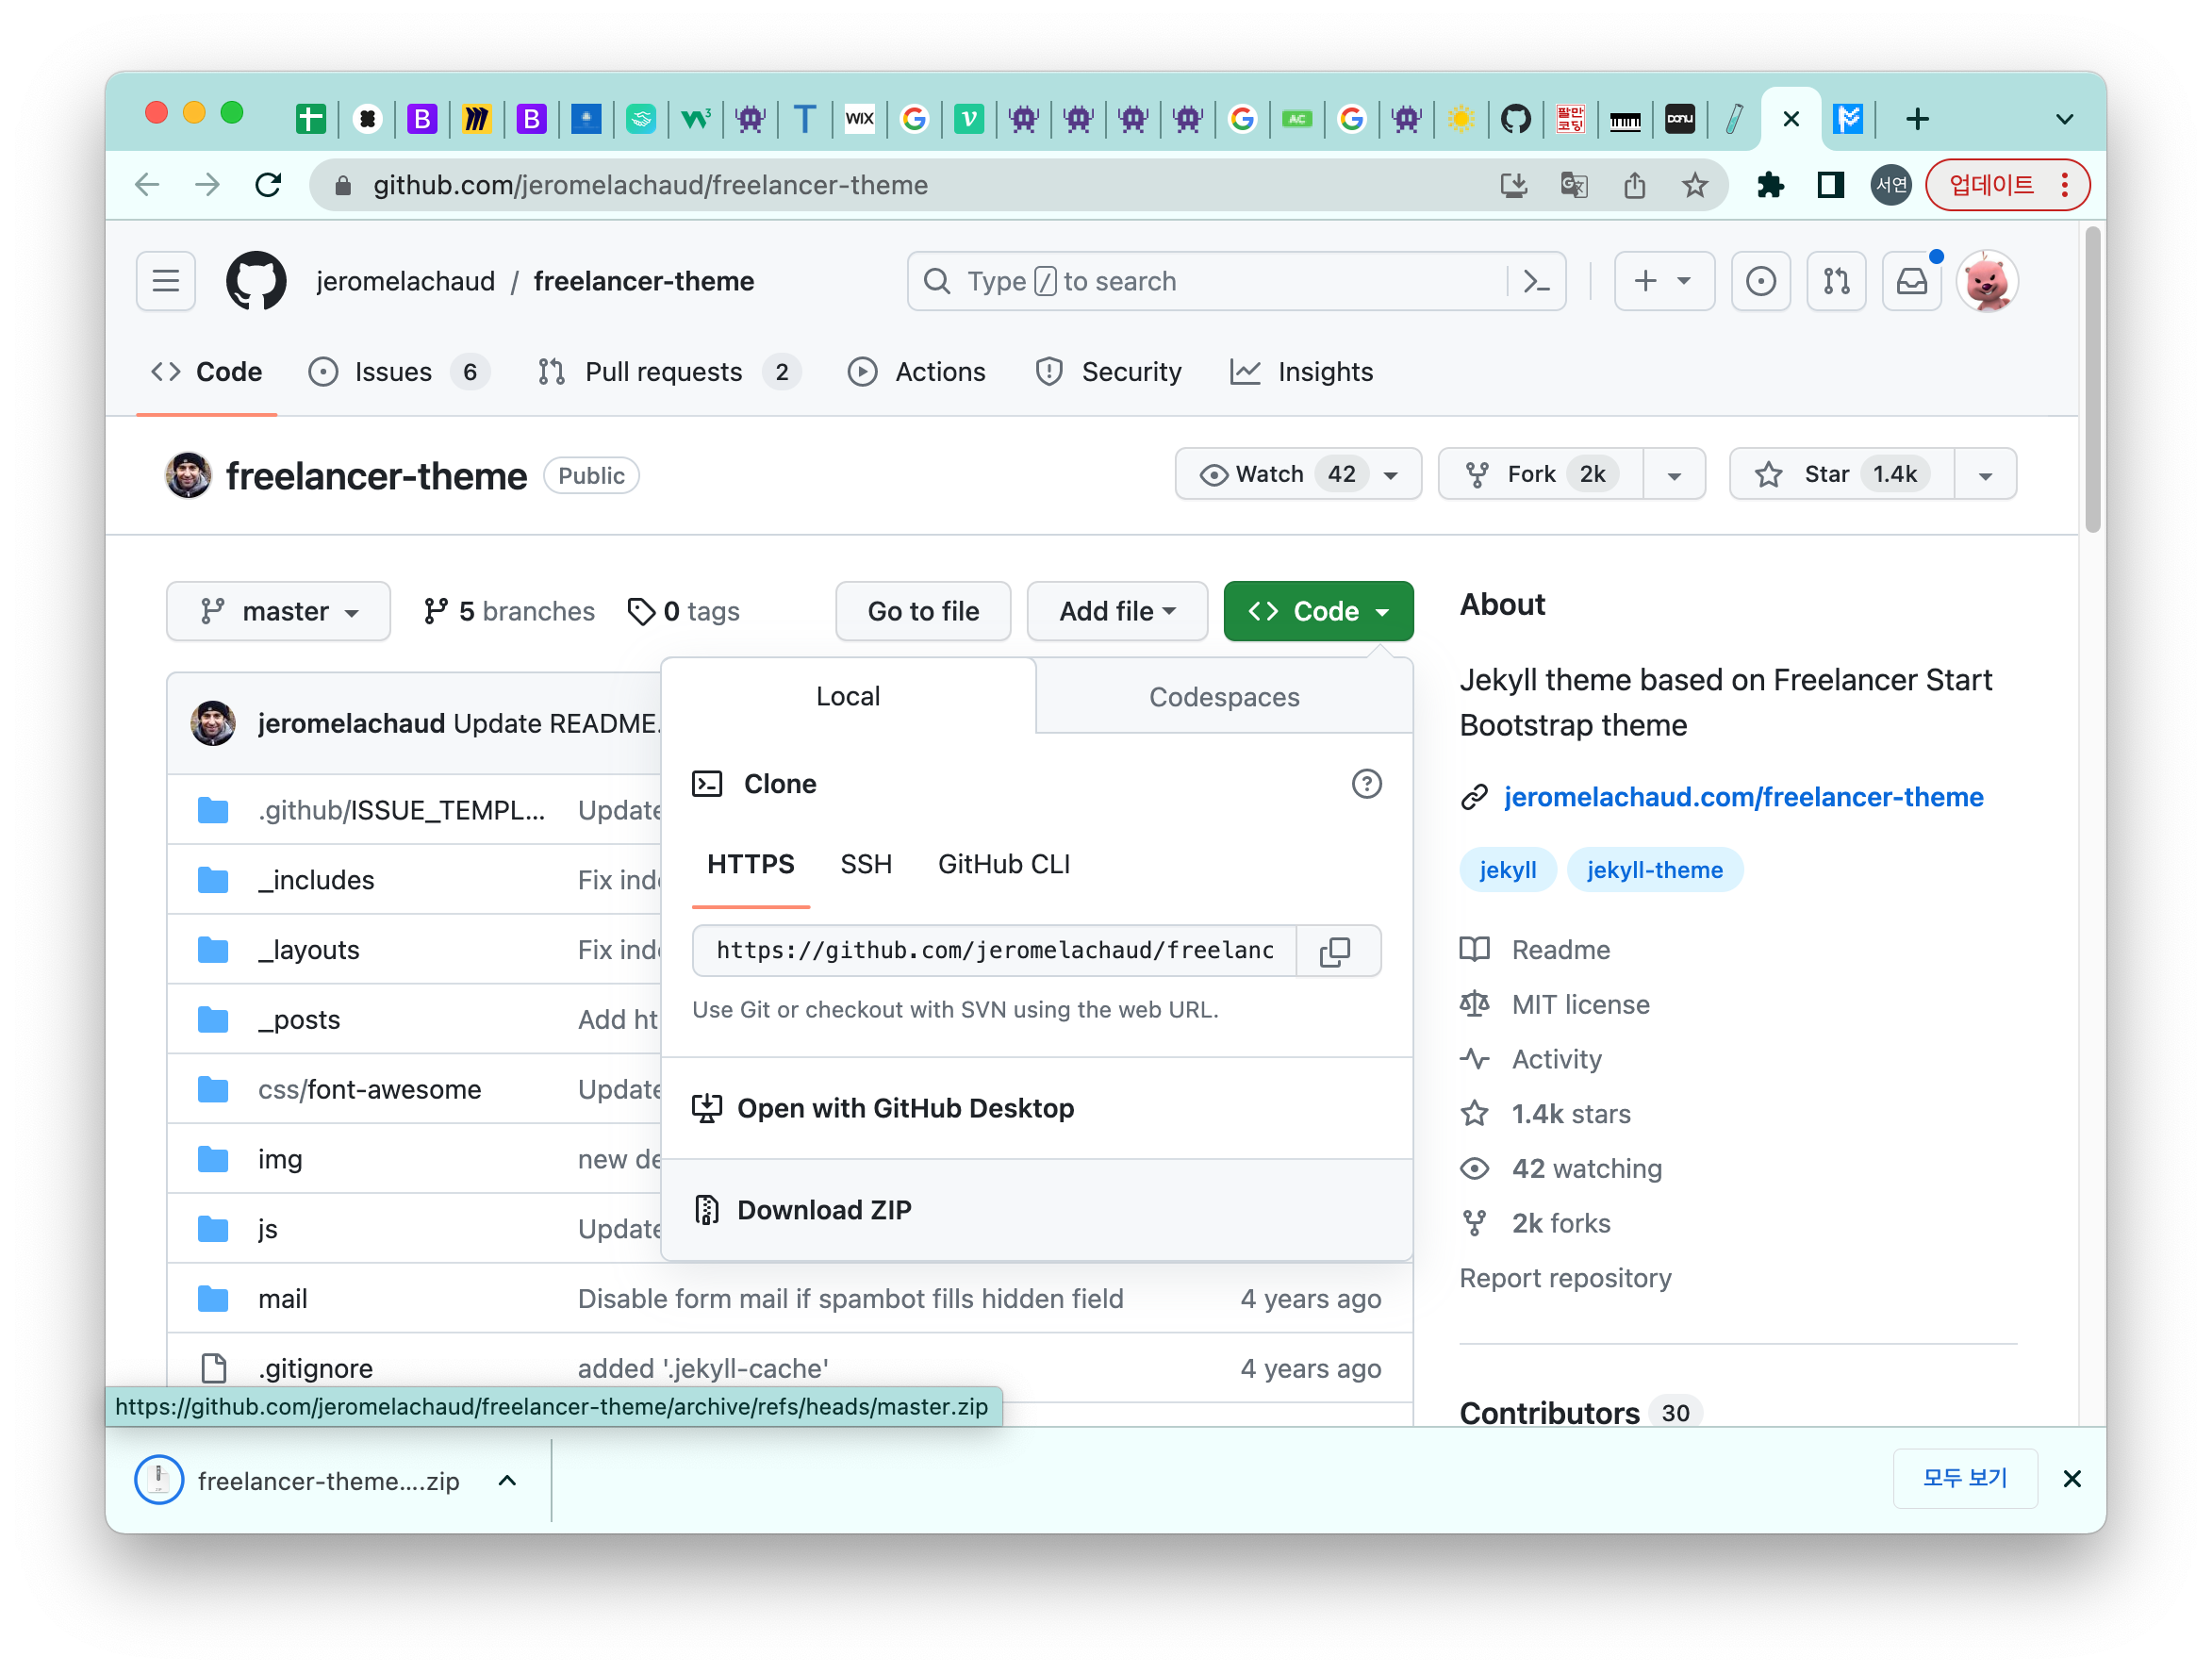This screenshot has height=1673, width=2212.
Task: Open jeromelachaud.com/freelancer-theme link
Action: coord(1743,797)
